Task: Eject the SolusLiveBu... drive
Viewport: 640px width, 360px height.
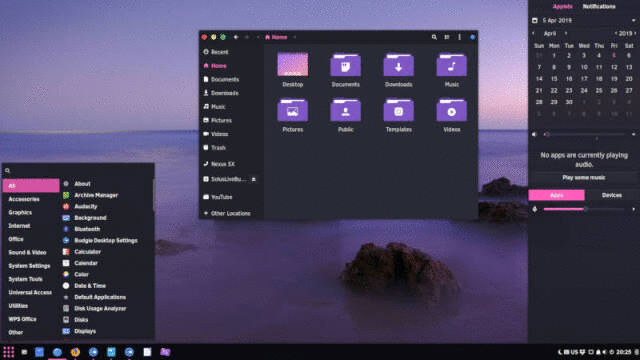Action: pyautogui.click(x=253, y=179)
